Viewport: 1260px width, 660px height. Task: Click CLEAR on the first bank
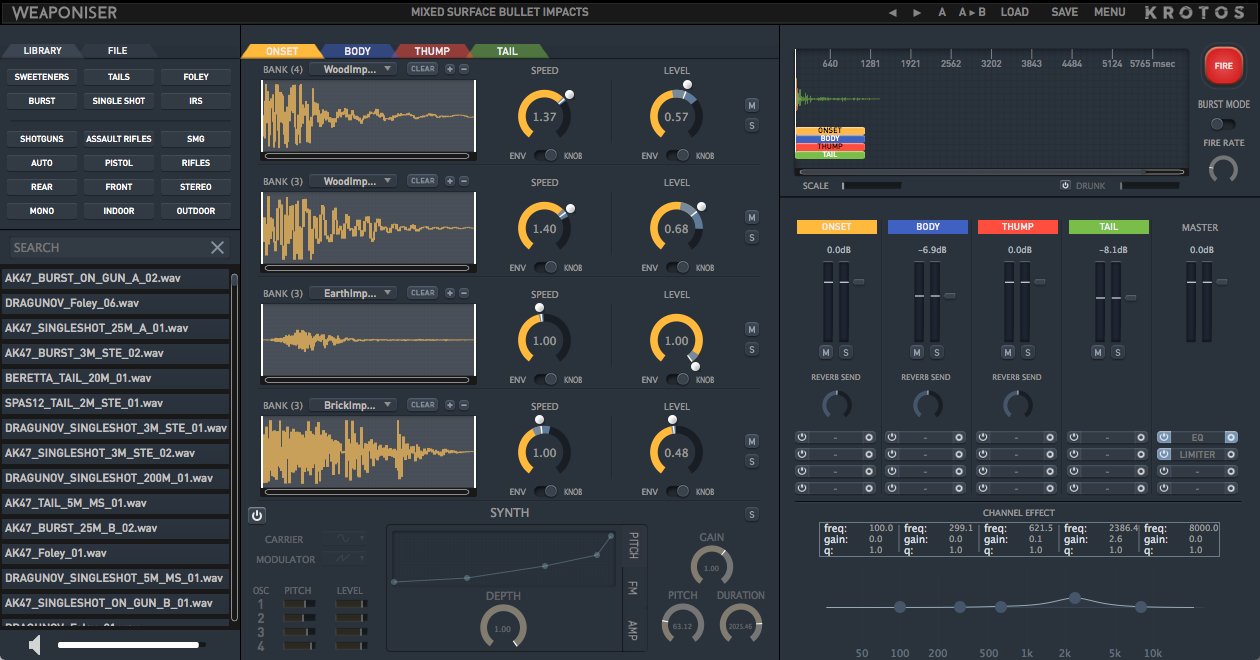pyautogui.click(x=423, y=69)
